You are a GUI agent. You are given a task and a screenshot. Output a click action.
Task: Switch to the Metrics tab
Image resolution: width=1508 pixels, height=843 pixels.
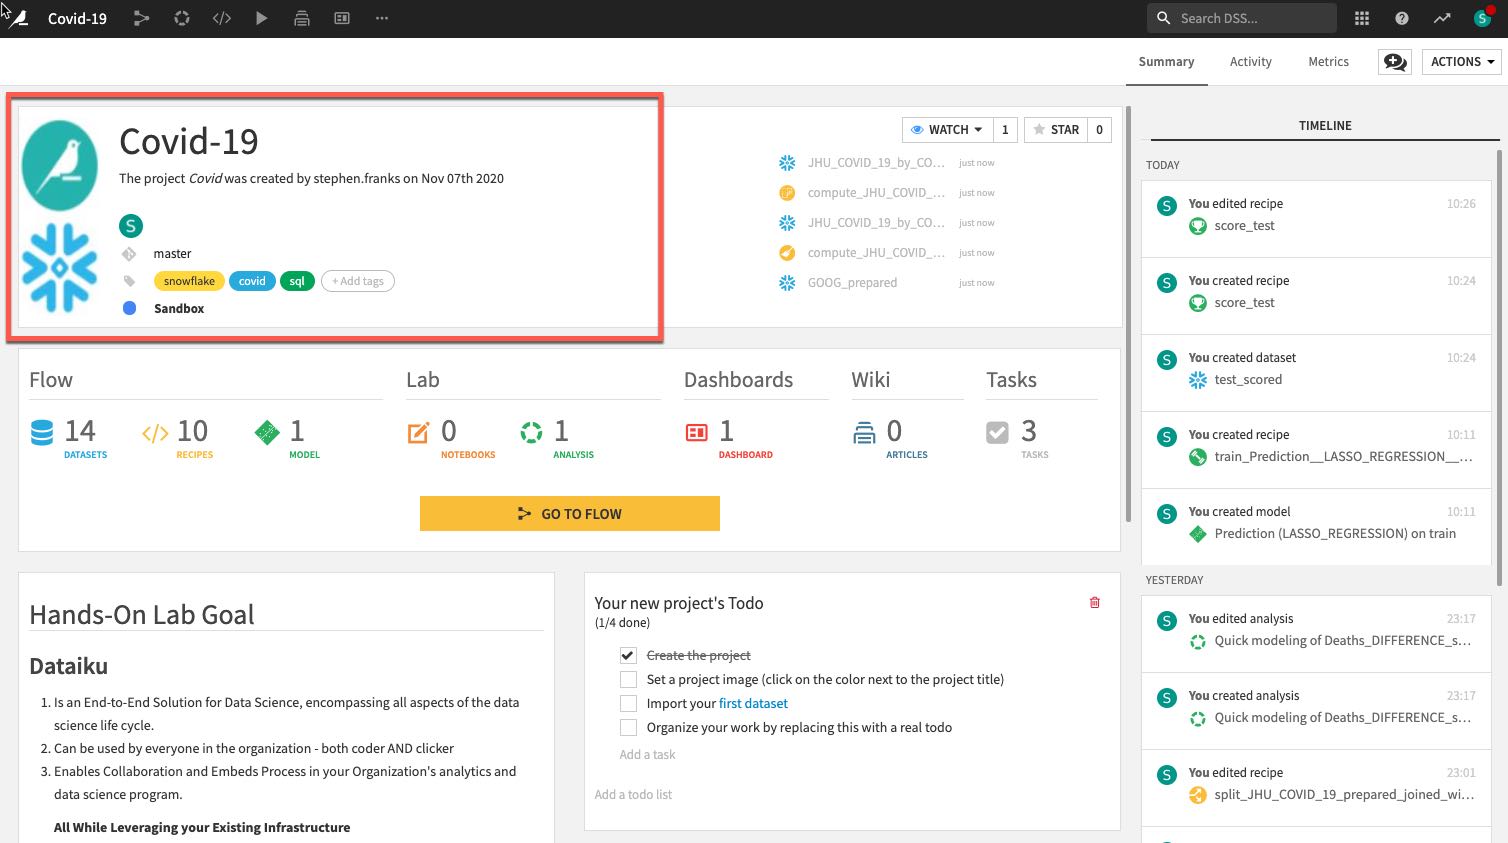tap(1328, 62)
